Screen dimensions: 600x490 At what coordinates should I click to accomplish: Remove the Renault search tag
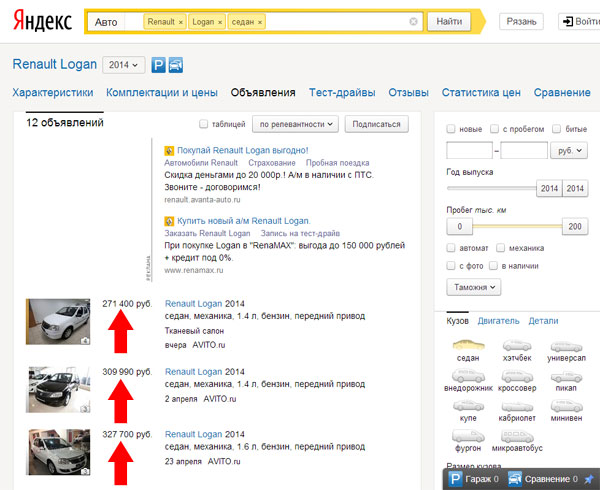pos(181,22)
